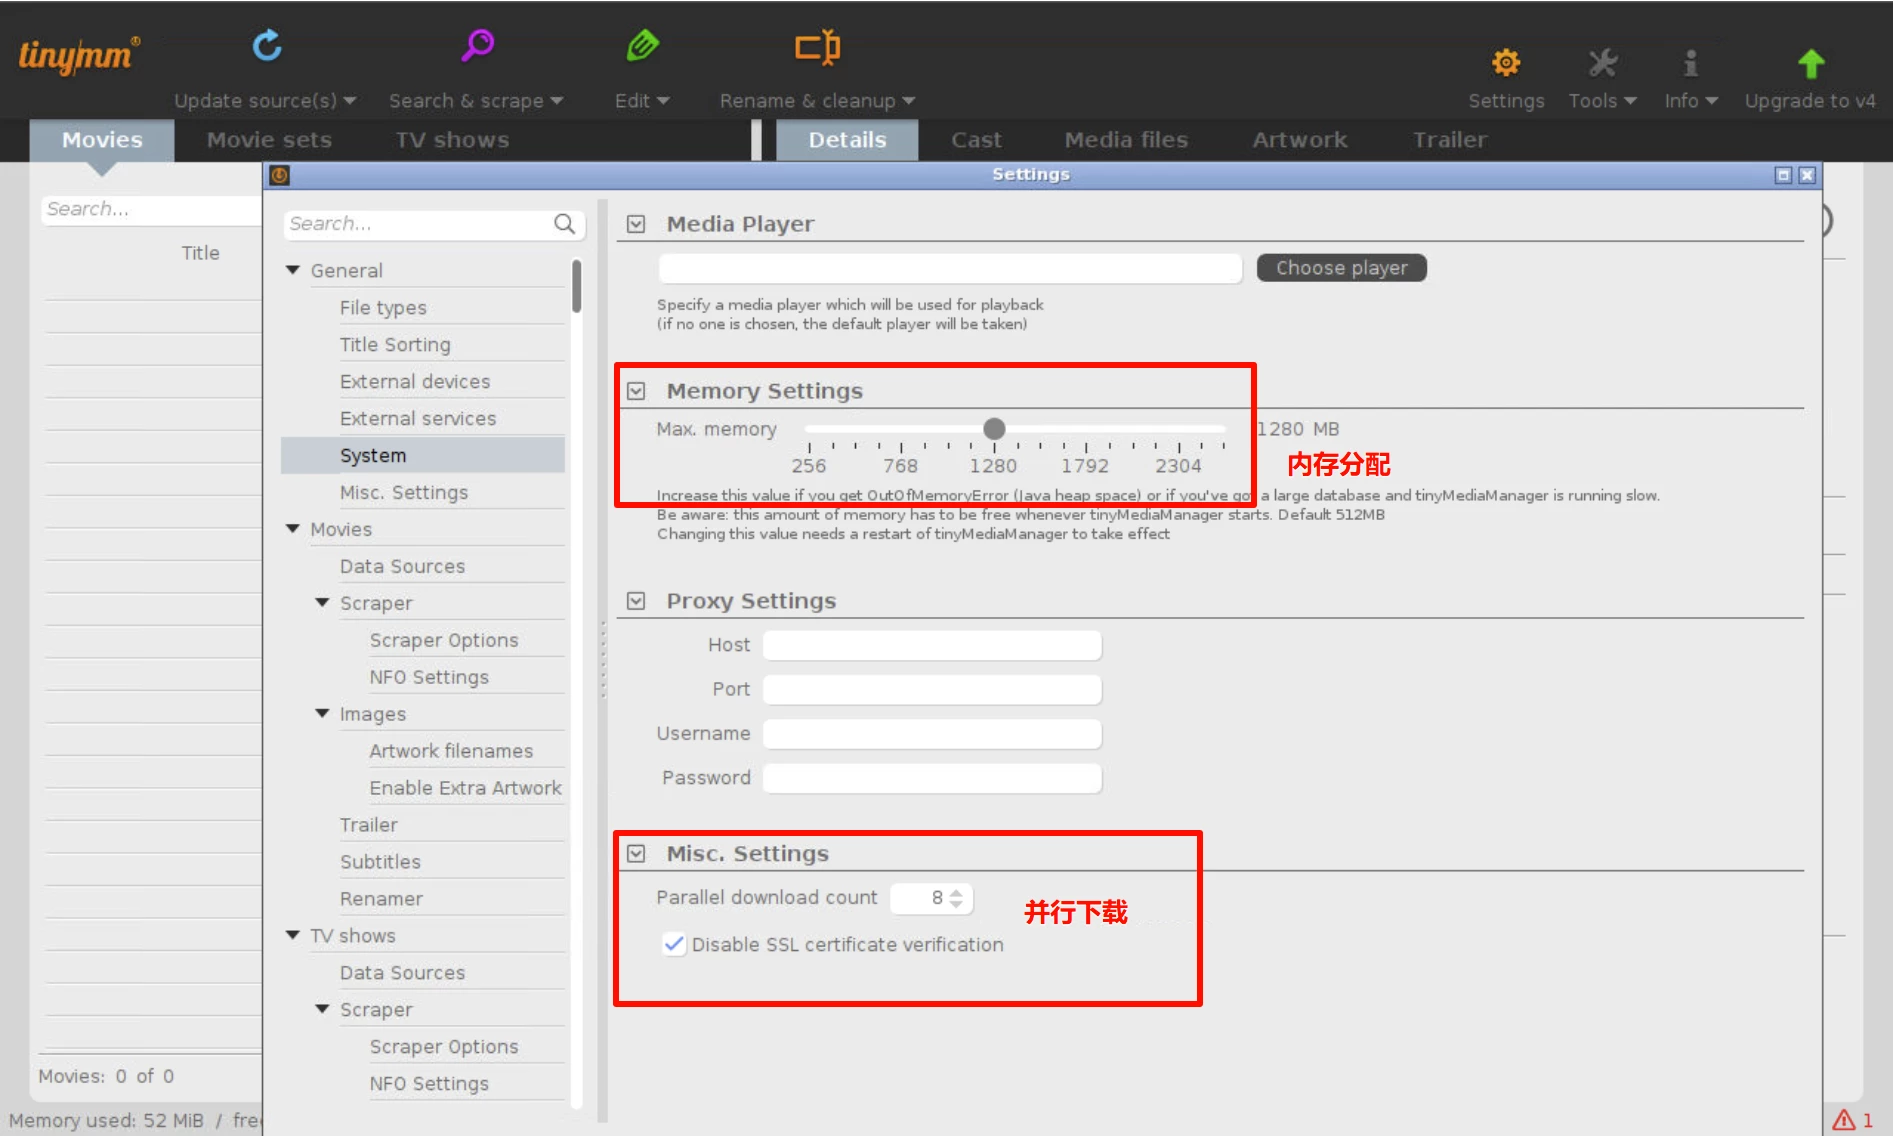Click the Max. memory slider handle
1893x1136 pixels.
coord(994,429)
